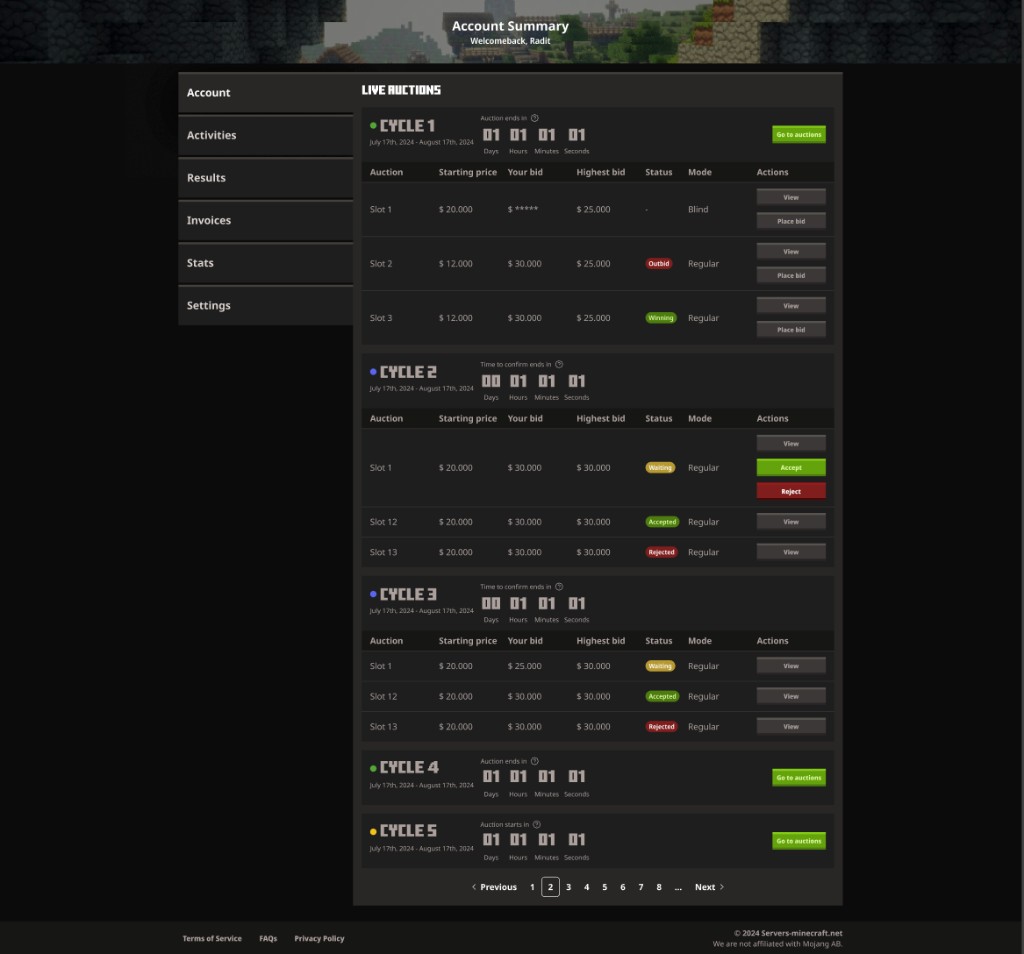
Task: Click the left chevron before Previous
Action: (473, 887)
